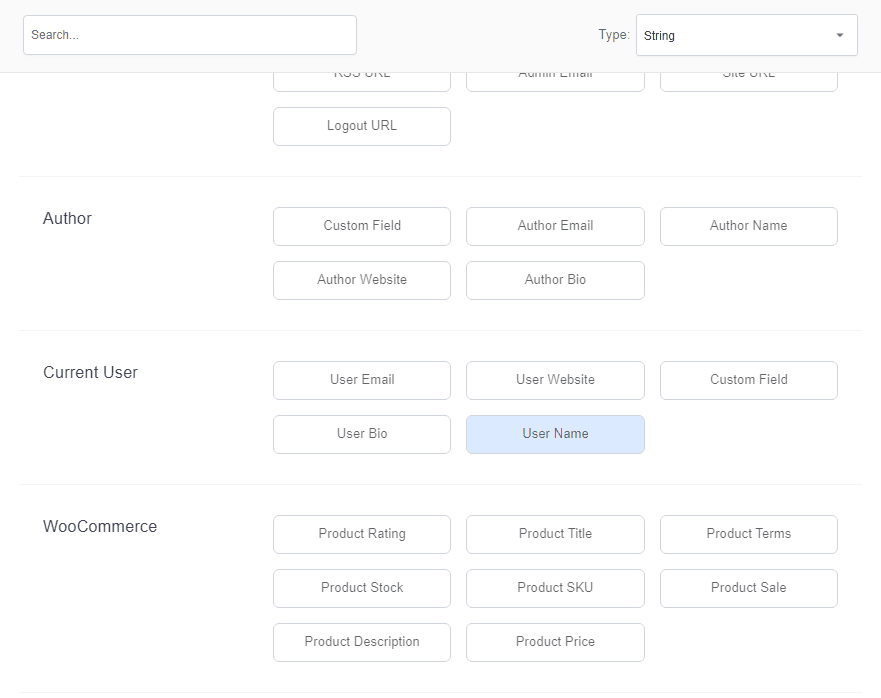Screen dimensions: 881x698
Task: Choose the Product Sale field
Action: (x=748, y=588)
